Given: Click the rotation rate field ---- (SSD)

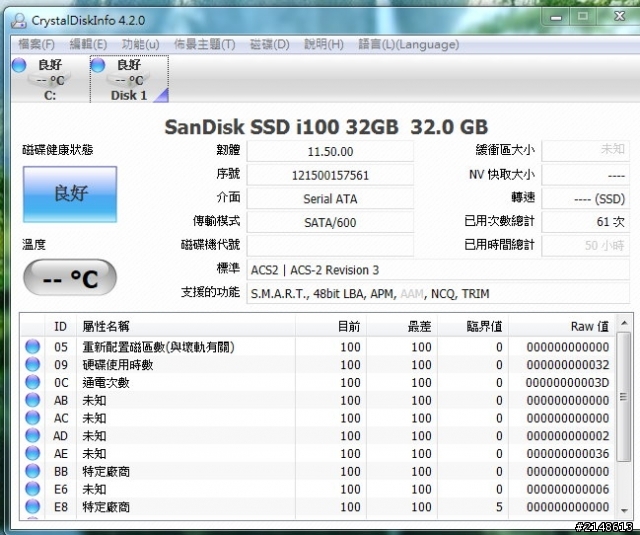Looking at the screenshot, I should click(585, 199).
